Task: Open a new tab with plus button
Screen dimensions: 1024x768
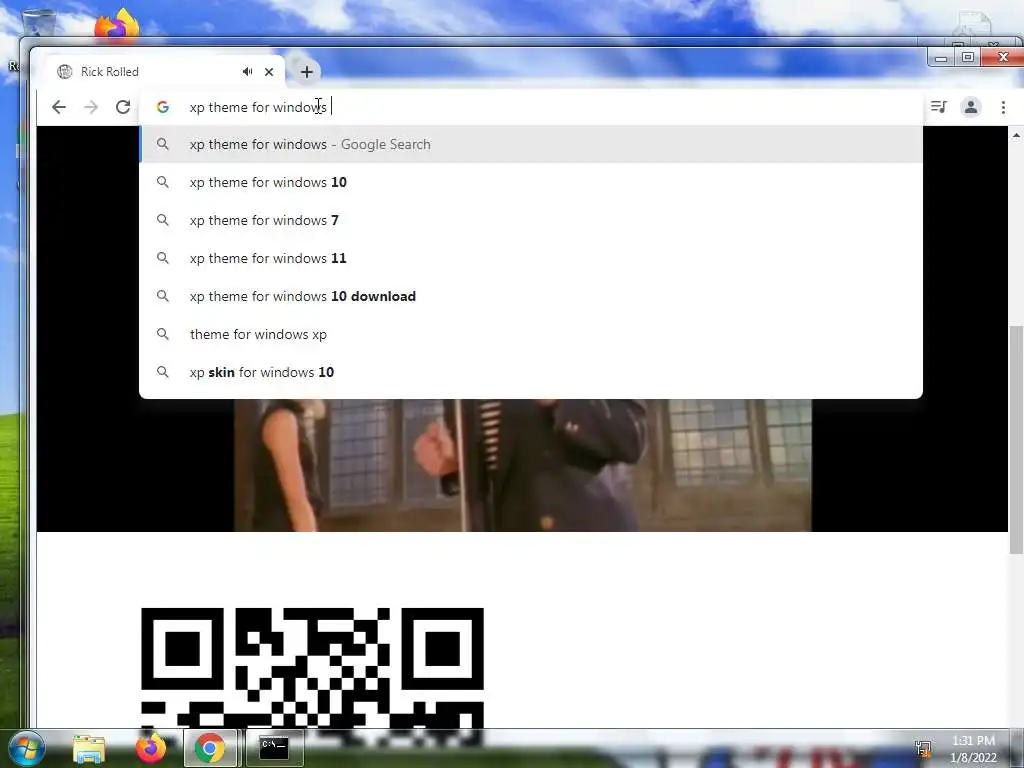Action: pyautogui.click(x=306, y=72)
